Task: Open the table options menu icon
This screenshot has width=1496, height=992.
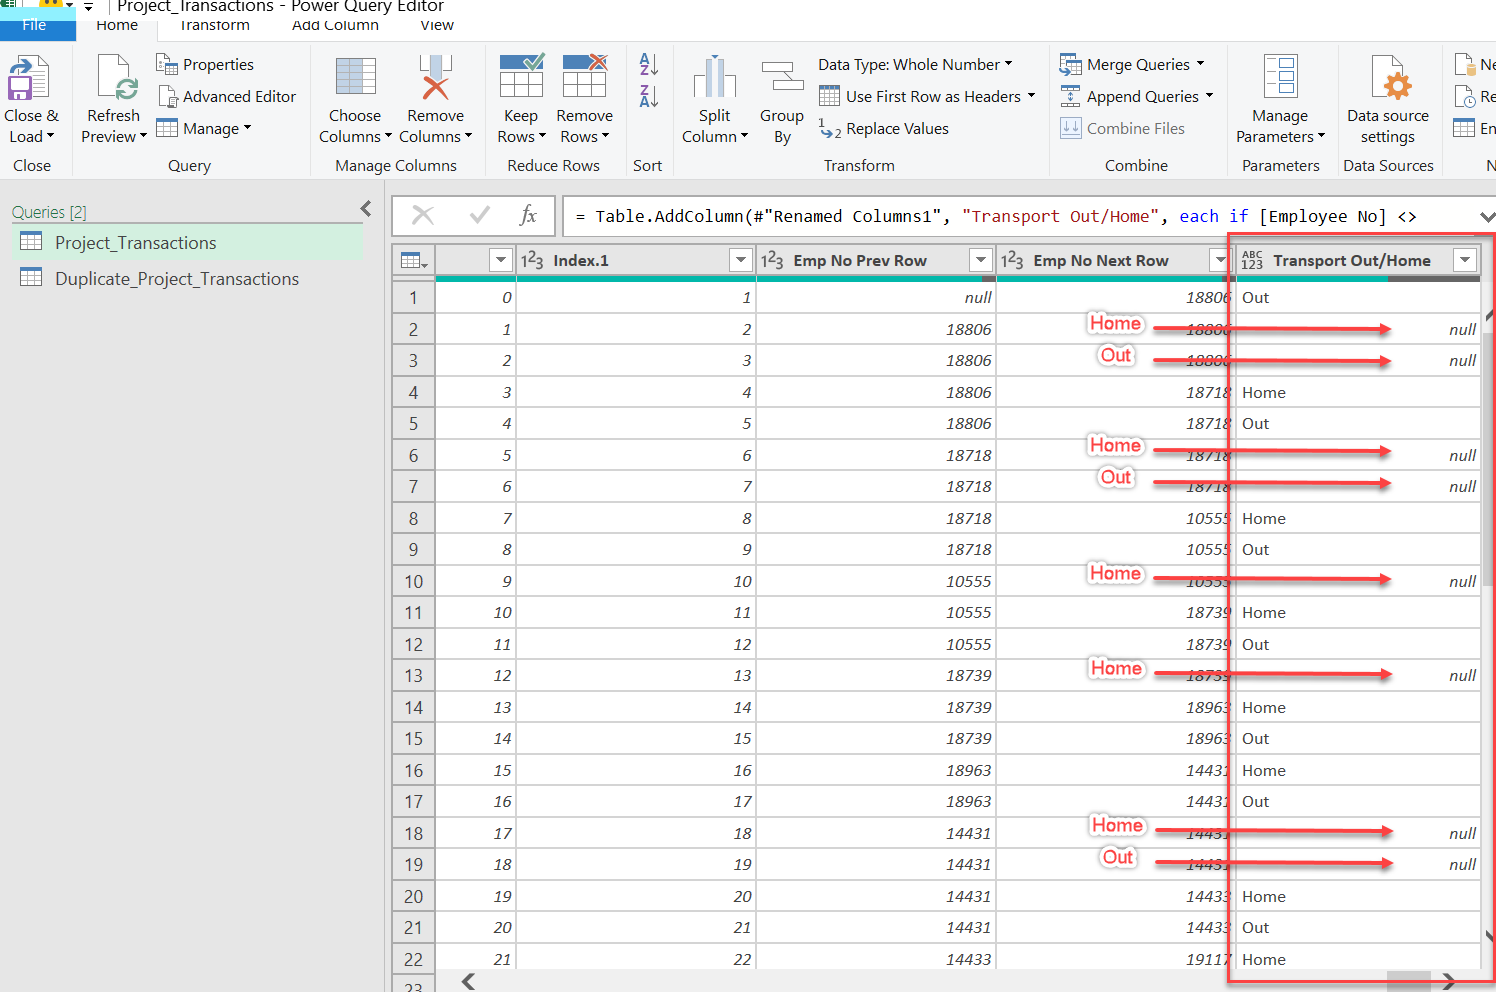Action: pyautogui.click(x=414, y=261)
